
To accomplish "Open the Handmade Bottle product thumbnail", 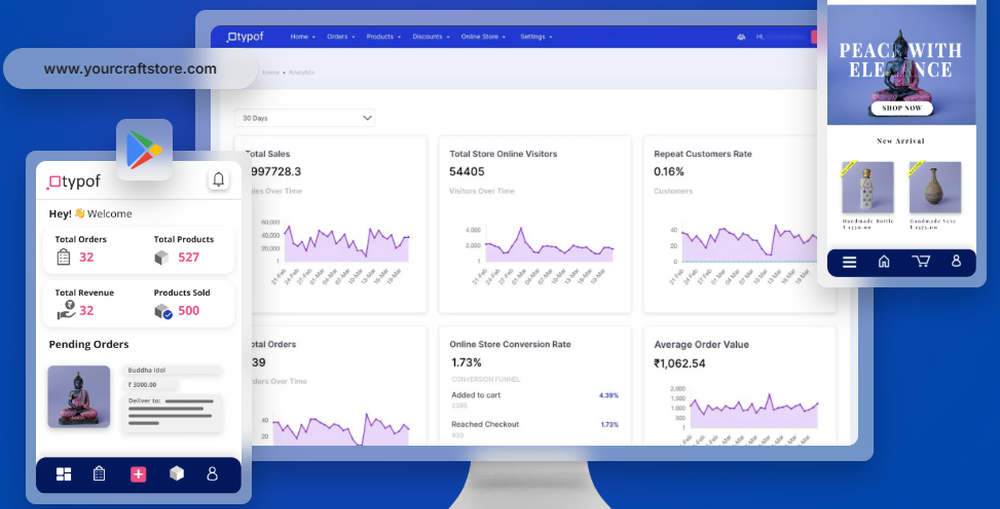I will (x=867, y=187).
